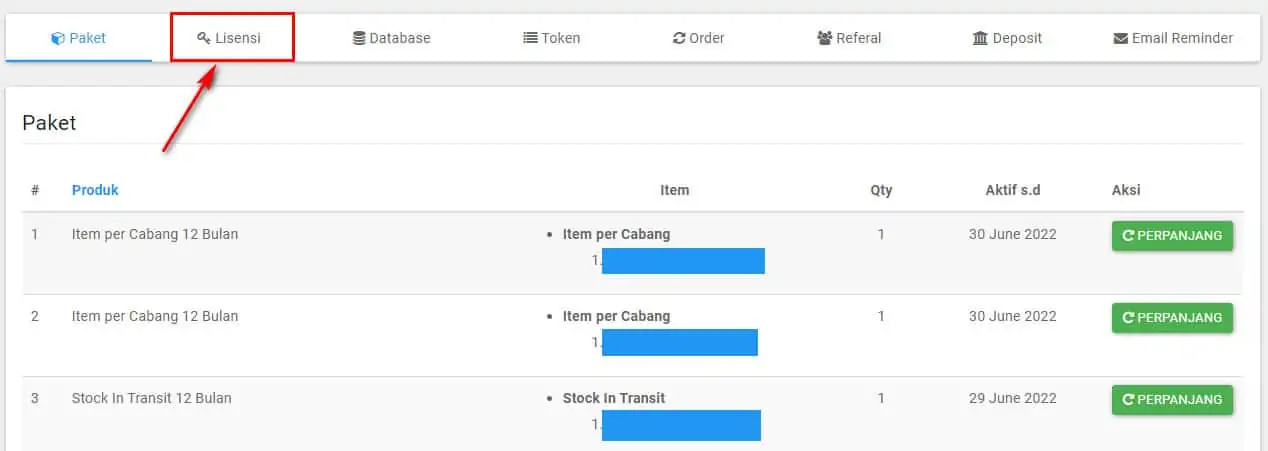Click PERPANJANG button for row 1
This screenshot has height=451, width=1268.
1172,236
